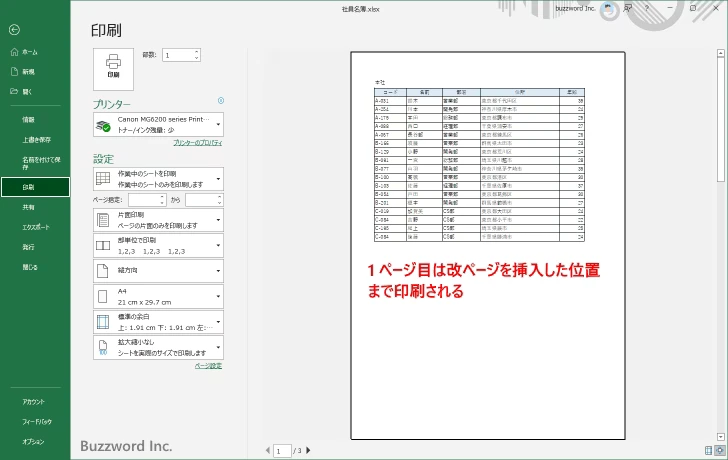Open the 拡大縮小なし scaling dropdown
This screenshot has width=728, height=460.
coord(158,347)
